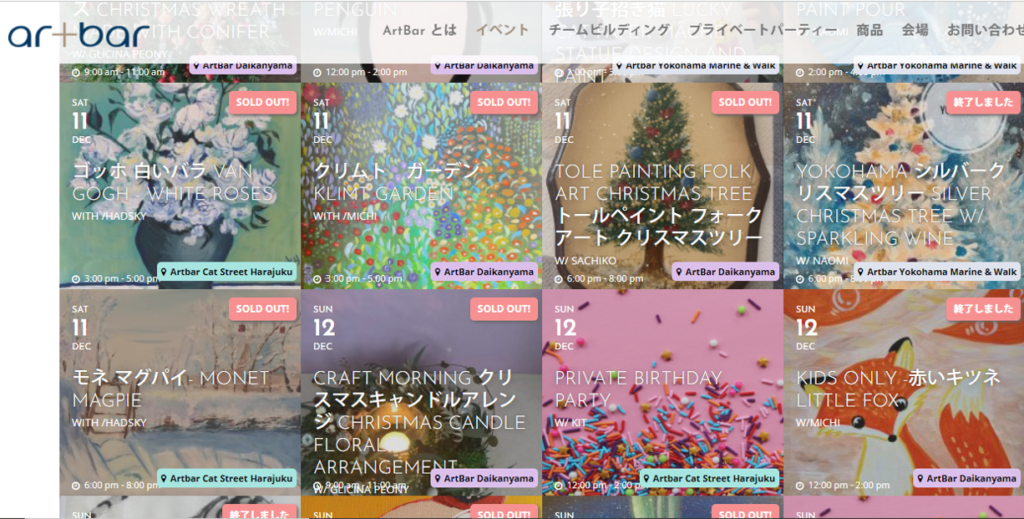This screenshot has height=519, width=1024.
Task: Click location pin icon on Silver Tree venue tag
Action: click(861, 272)
